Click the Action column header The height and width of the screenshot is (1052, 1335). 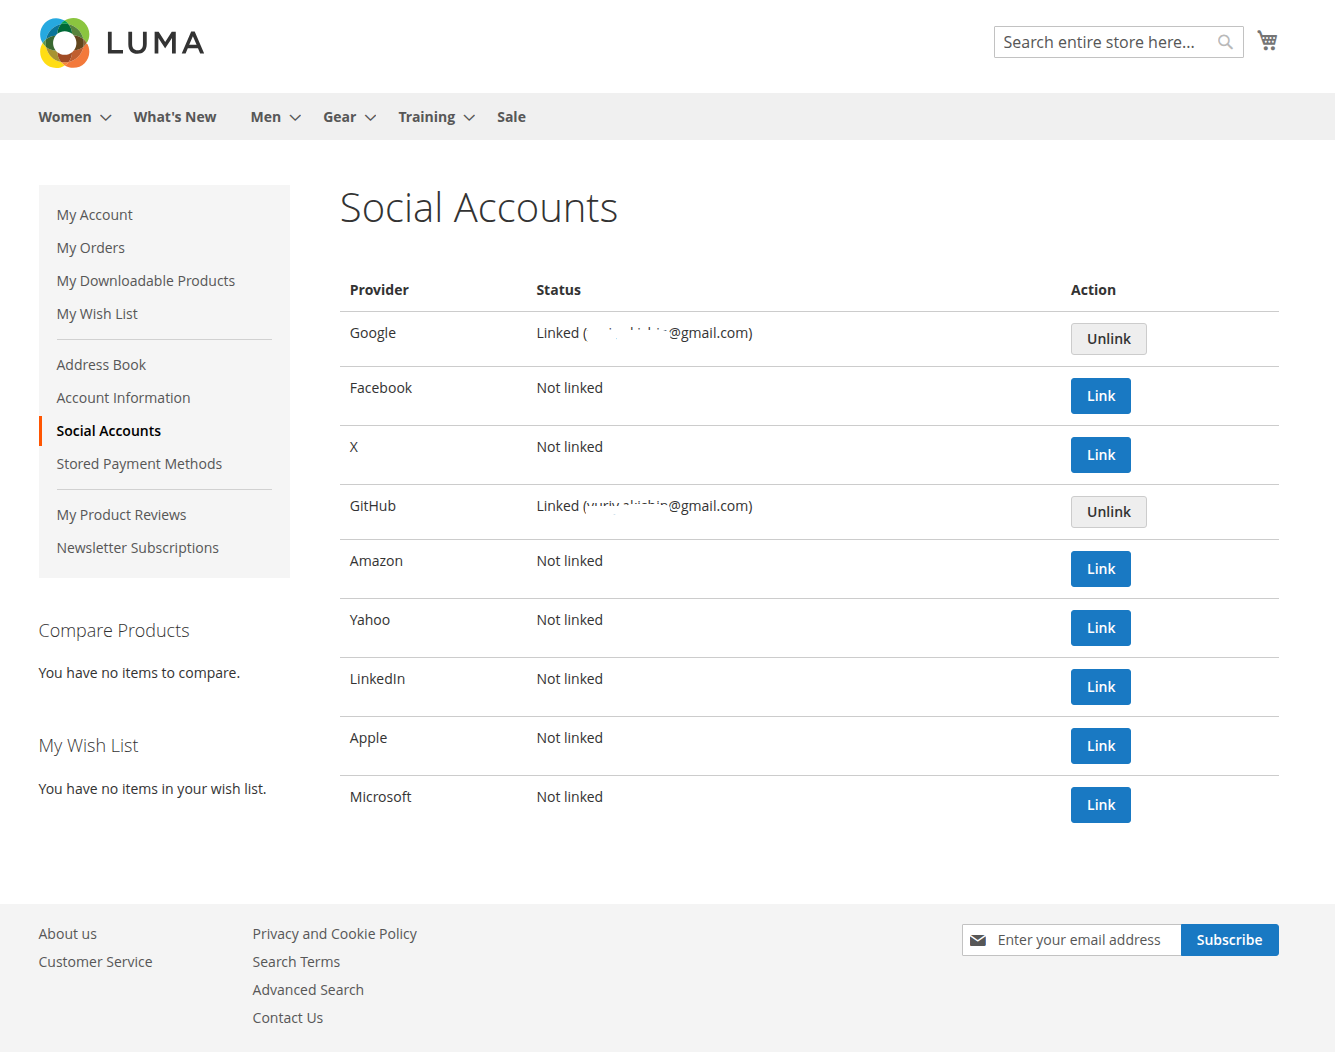1093,290
